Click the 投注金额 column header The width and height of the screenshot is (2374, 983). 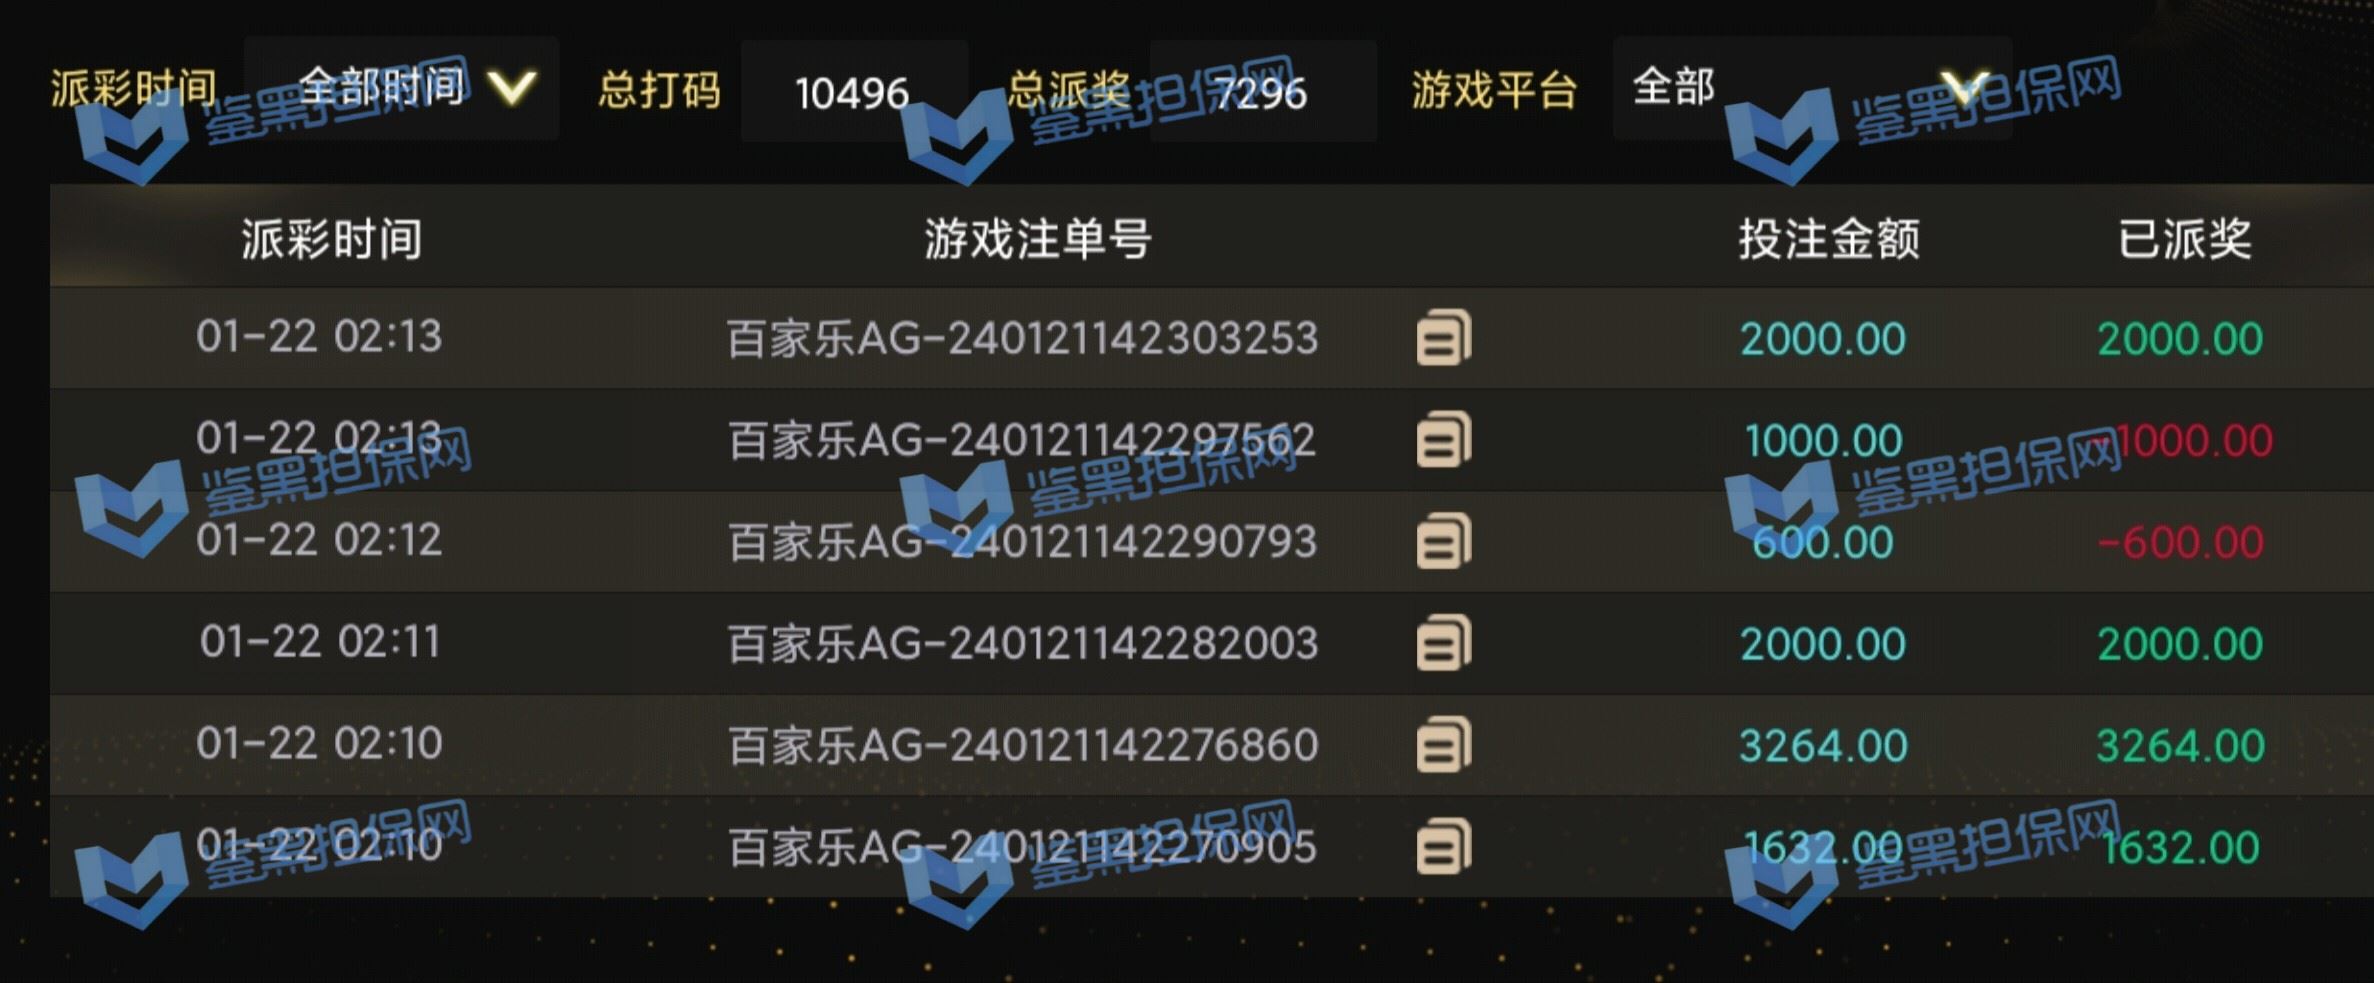pyautogui.click(x=1829, y=239)
